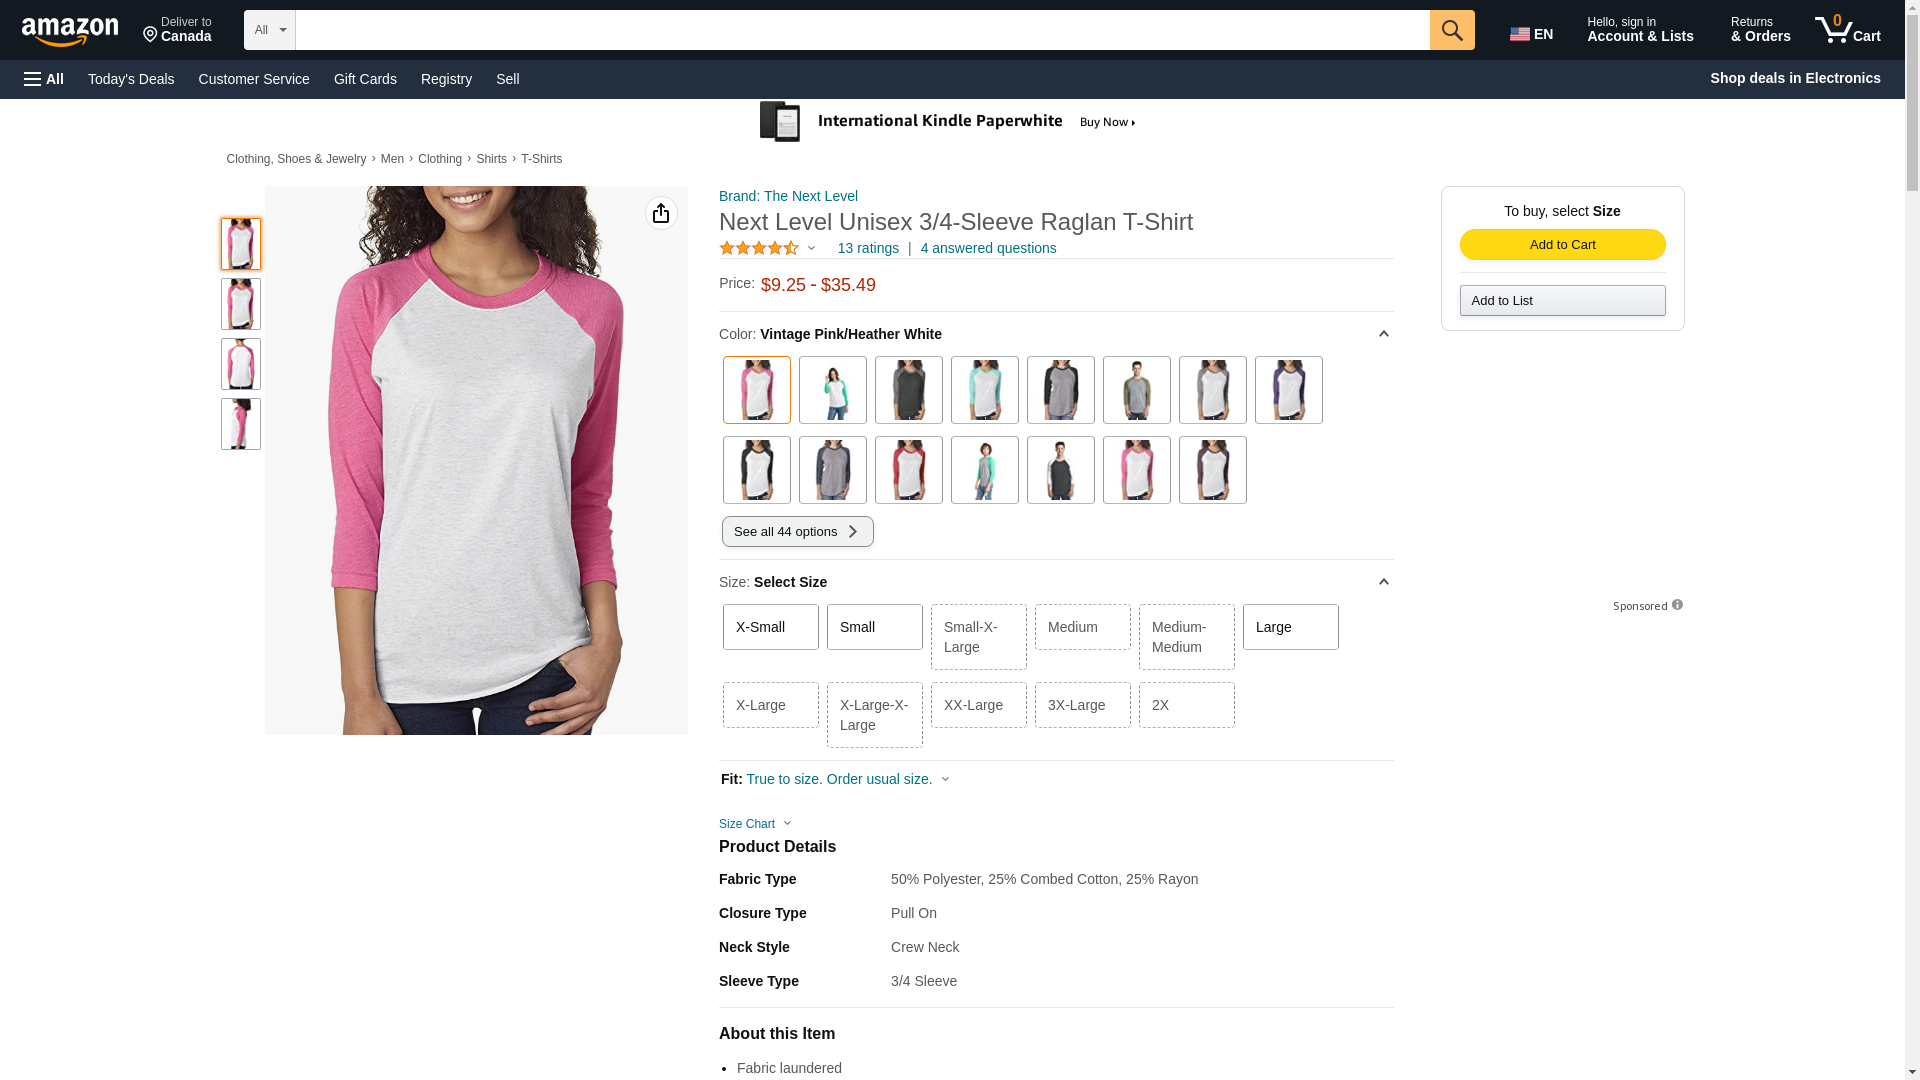Open the All search category dropdown
This screenshot has height=1080, width=1920.
click(269, 30)
